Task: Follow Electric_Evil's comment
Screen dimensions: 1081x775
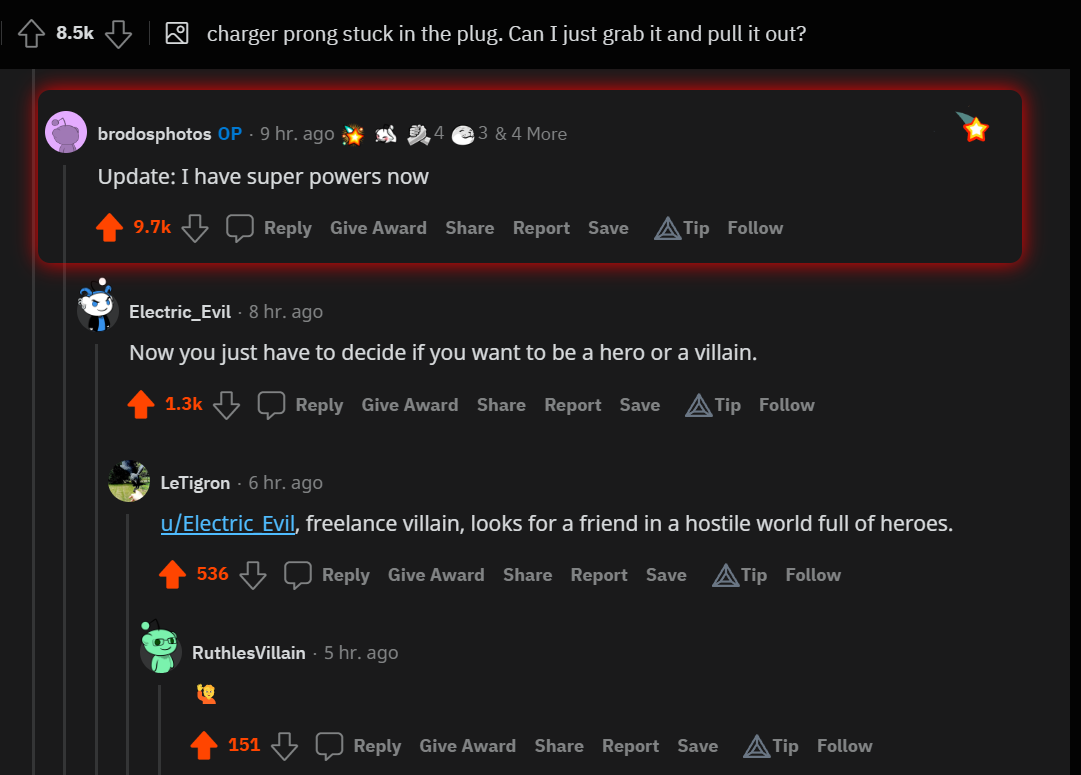Action: point(786,405)
